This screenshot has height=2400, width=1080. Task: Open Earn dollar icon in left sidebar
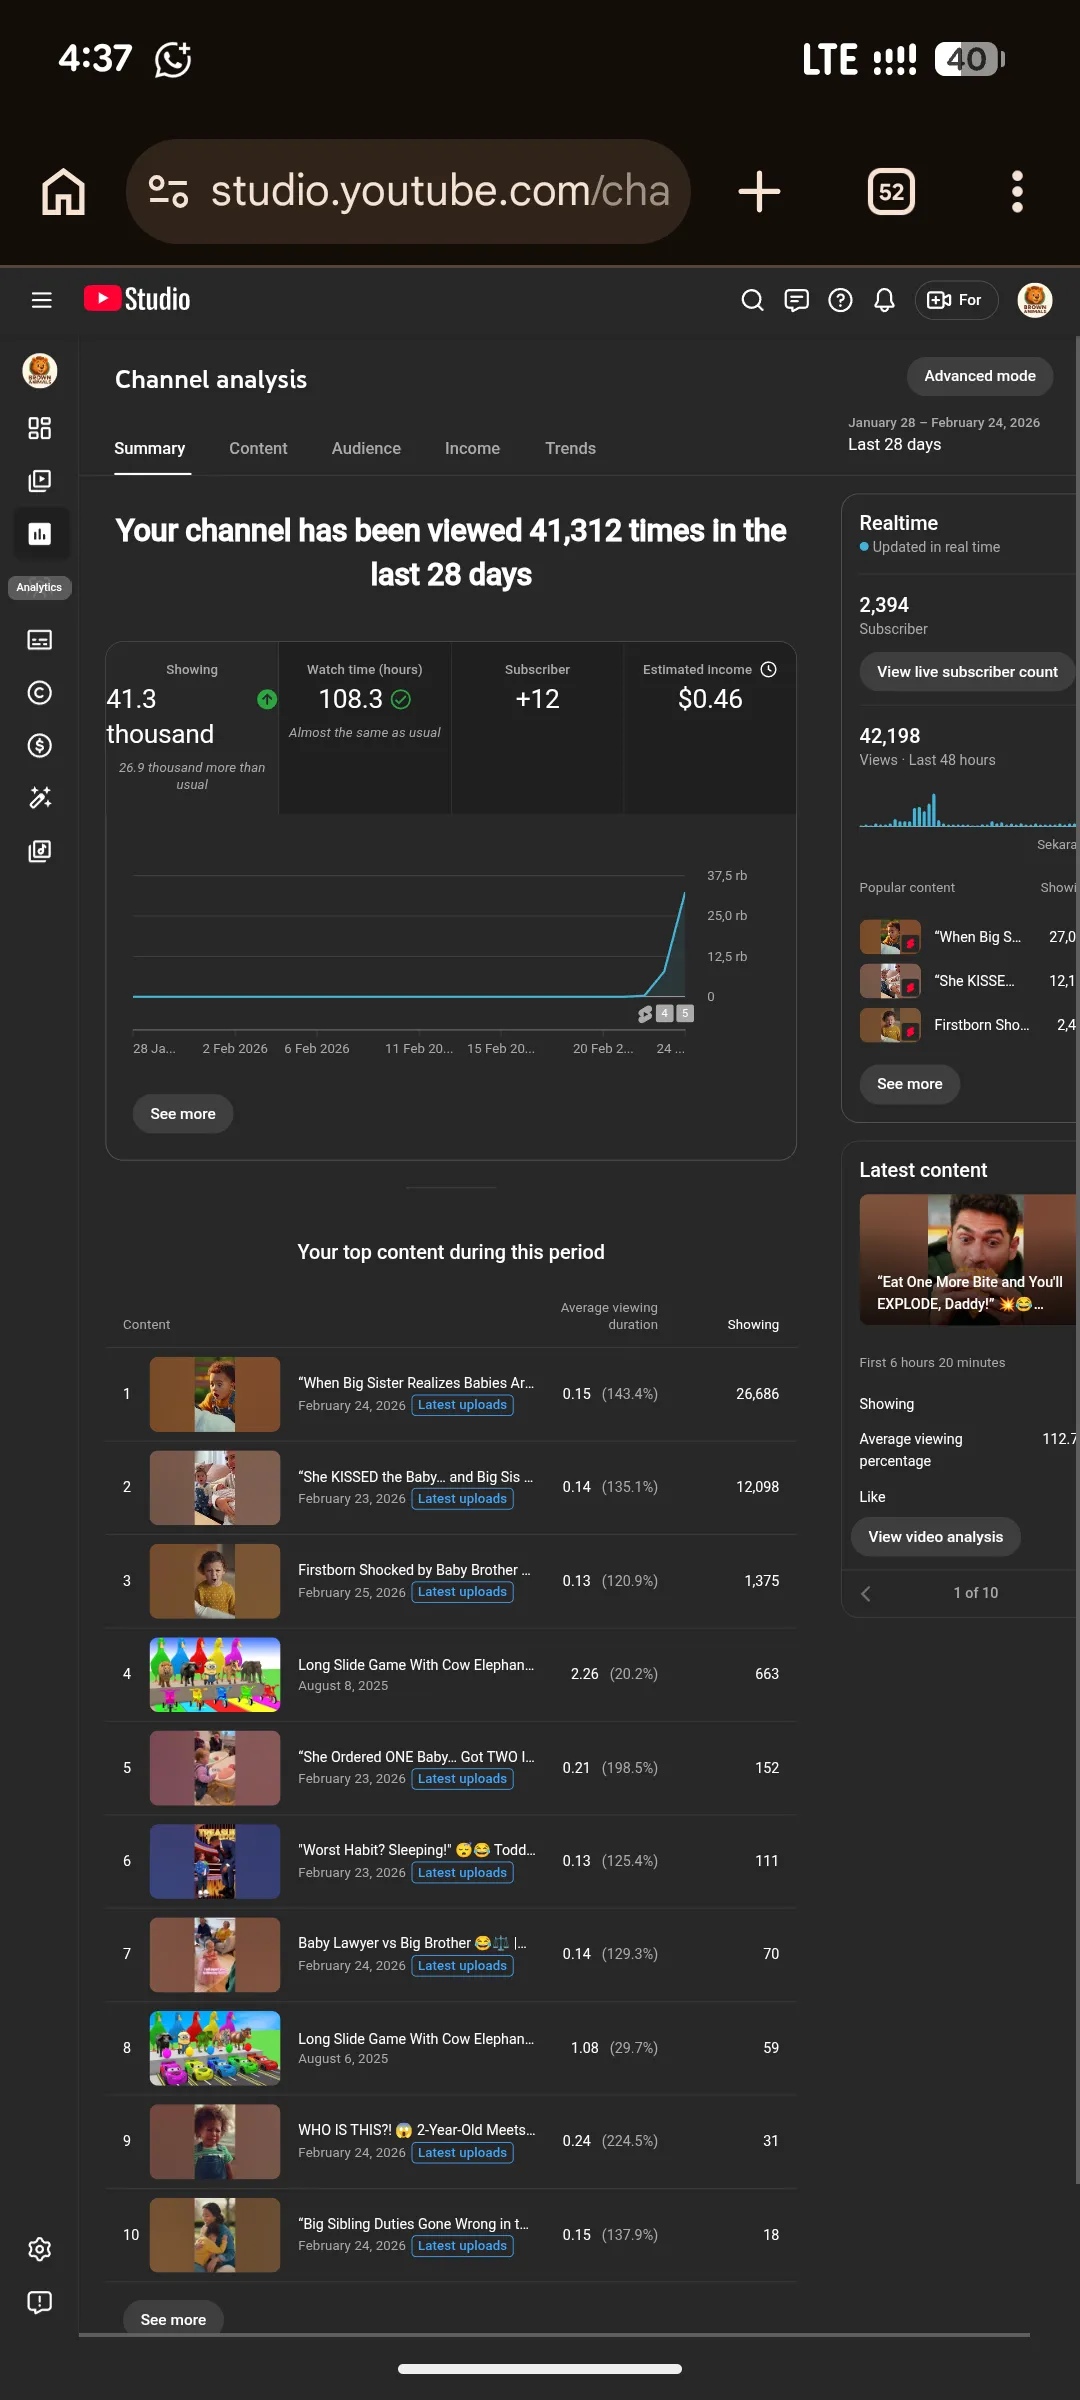40,745
